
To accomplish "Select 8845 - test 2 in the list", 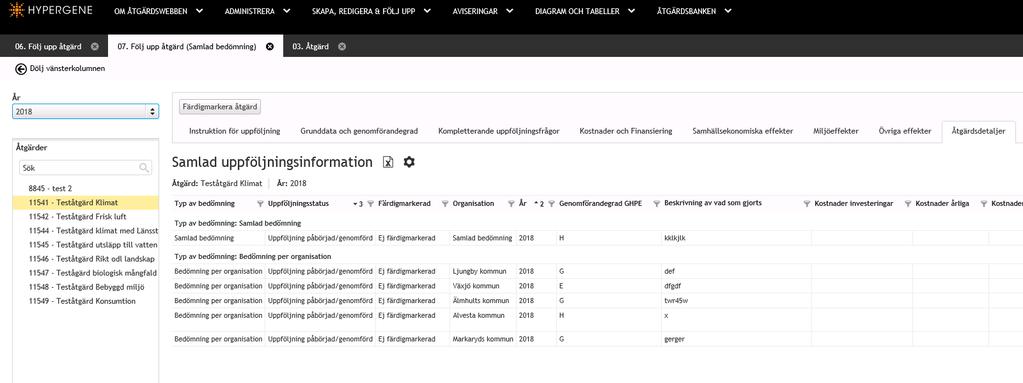I will [50, 188].
